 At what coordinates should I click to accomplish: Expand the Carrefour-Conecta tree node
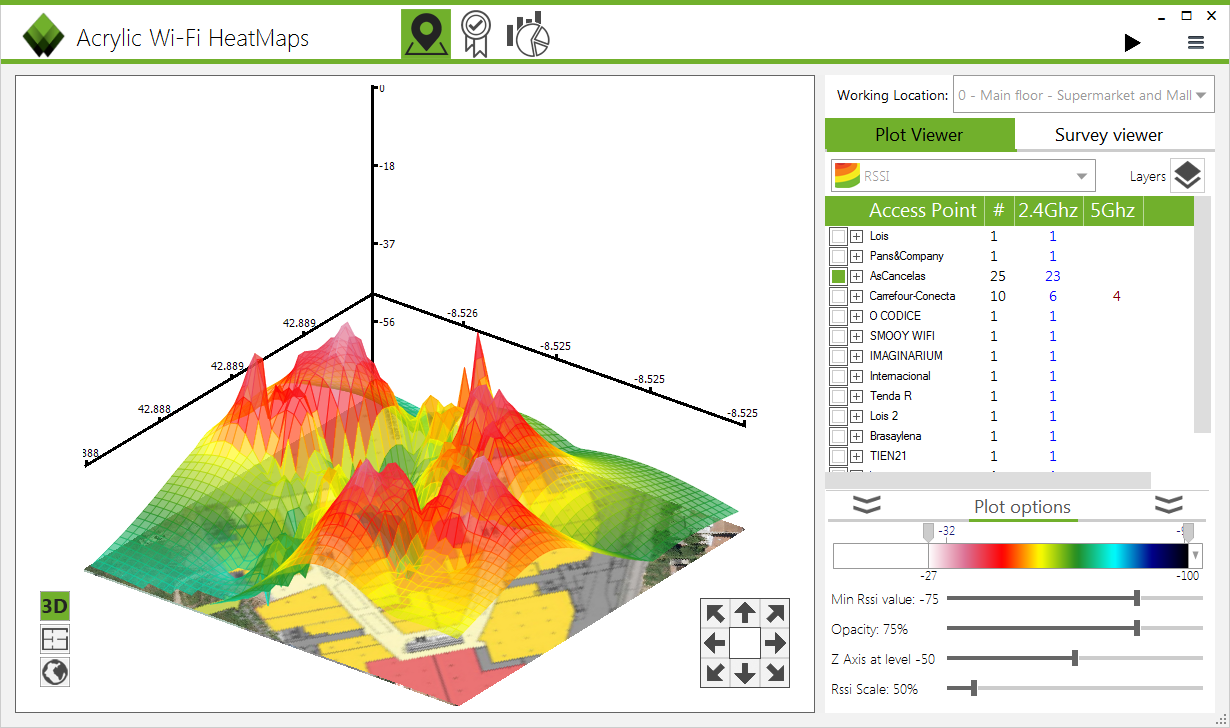857,296
